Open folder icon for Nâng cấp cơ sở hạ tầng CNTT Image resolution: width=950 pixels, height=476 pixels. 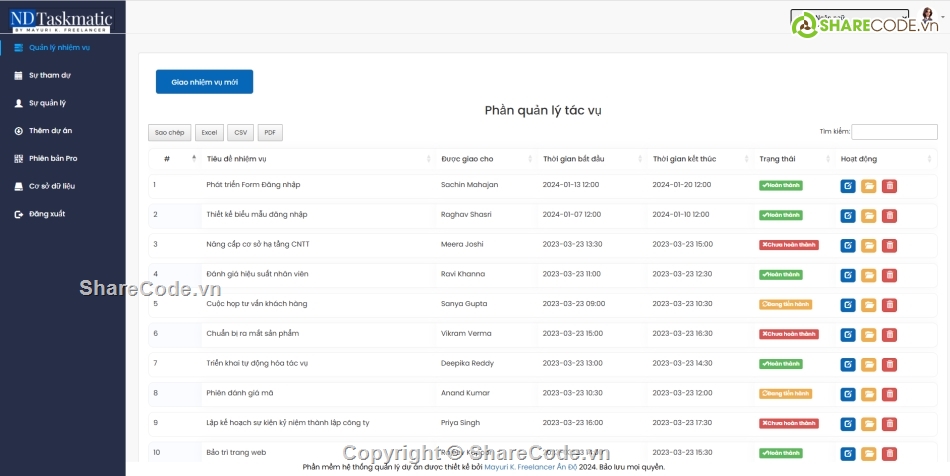[x=869, y=245]
